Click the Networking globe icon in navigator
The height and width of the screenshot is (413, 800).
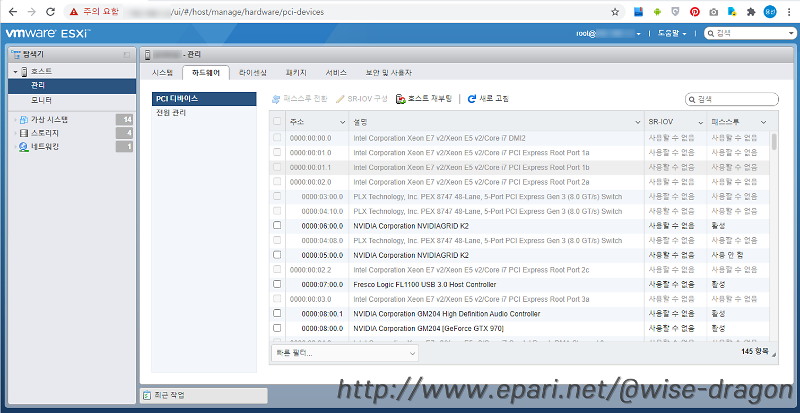pyautogui.click(x=23, y=147)
